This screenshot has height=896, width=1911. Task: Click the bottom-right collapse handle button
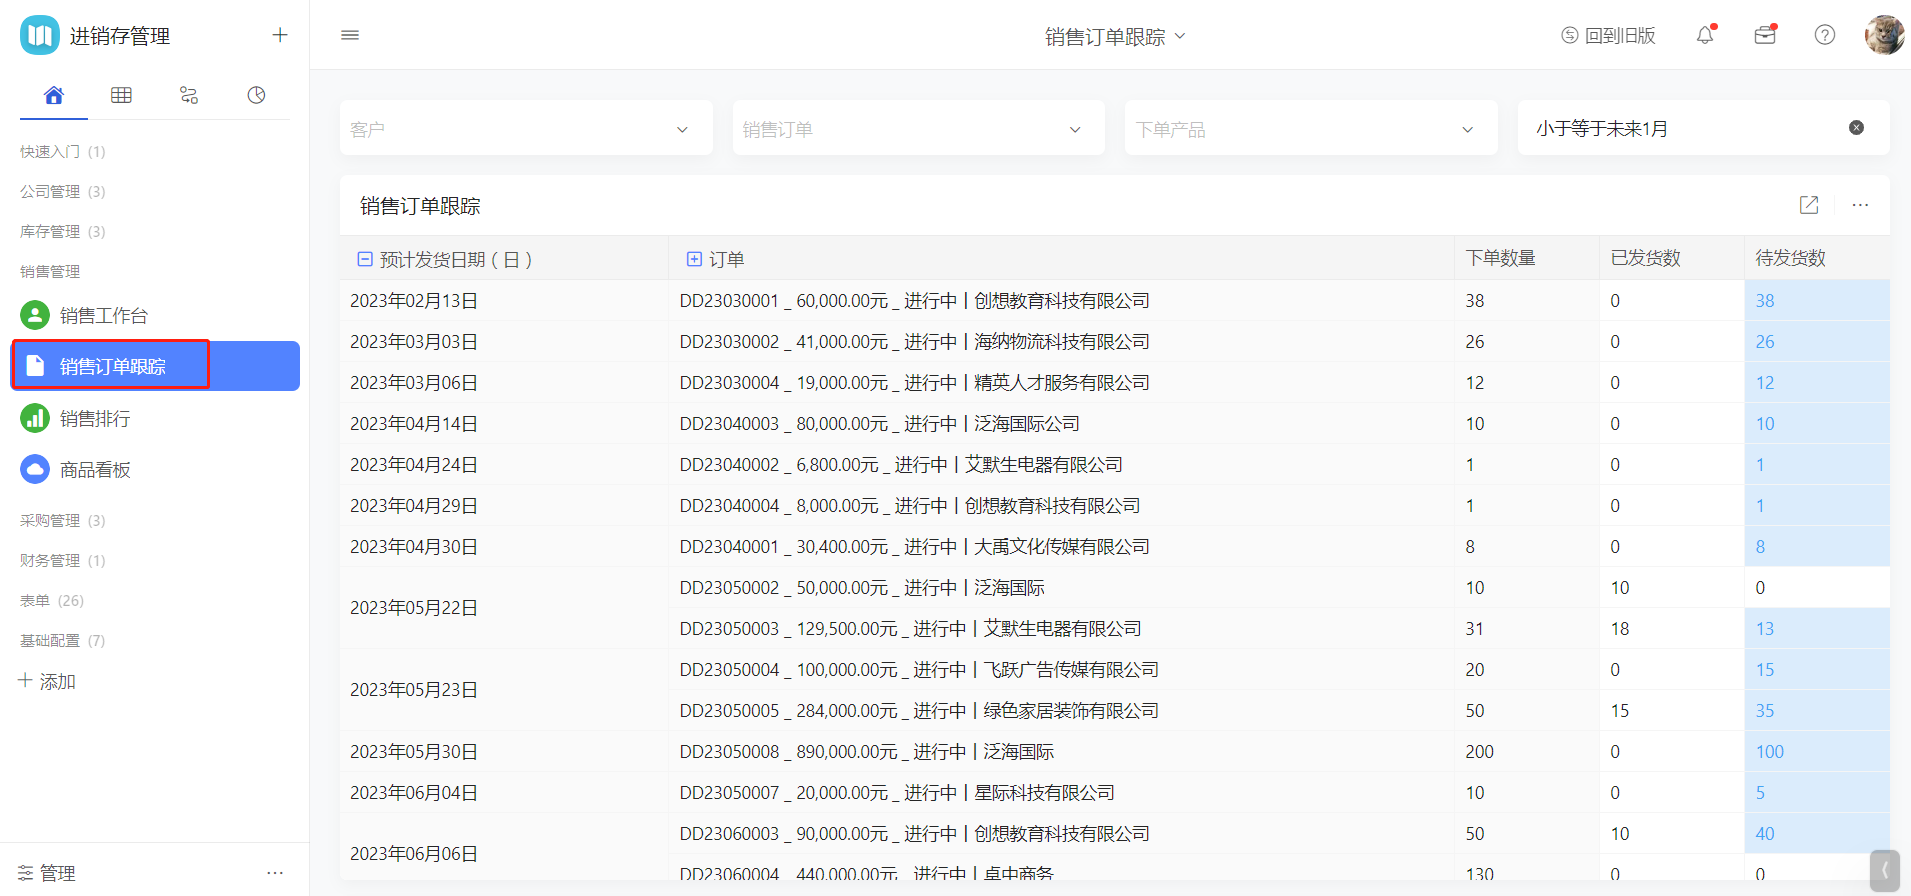[x=1885, y=871]
